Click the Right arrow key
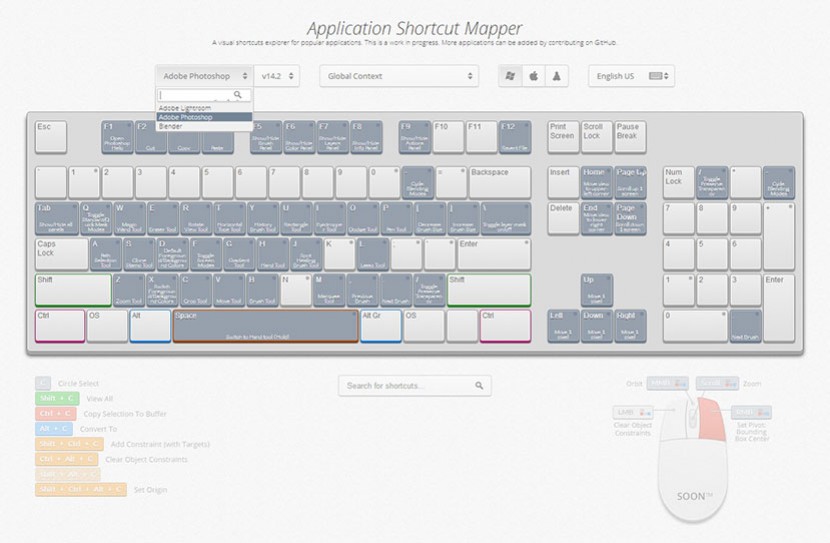Image resolution: width=830 pixels, height=543 pixels. (630, 326)
